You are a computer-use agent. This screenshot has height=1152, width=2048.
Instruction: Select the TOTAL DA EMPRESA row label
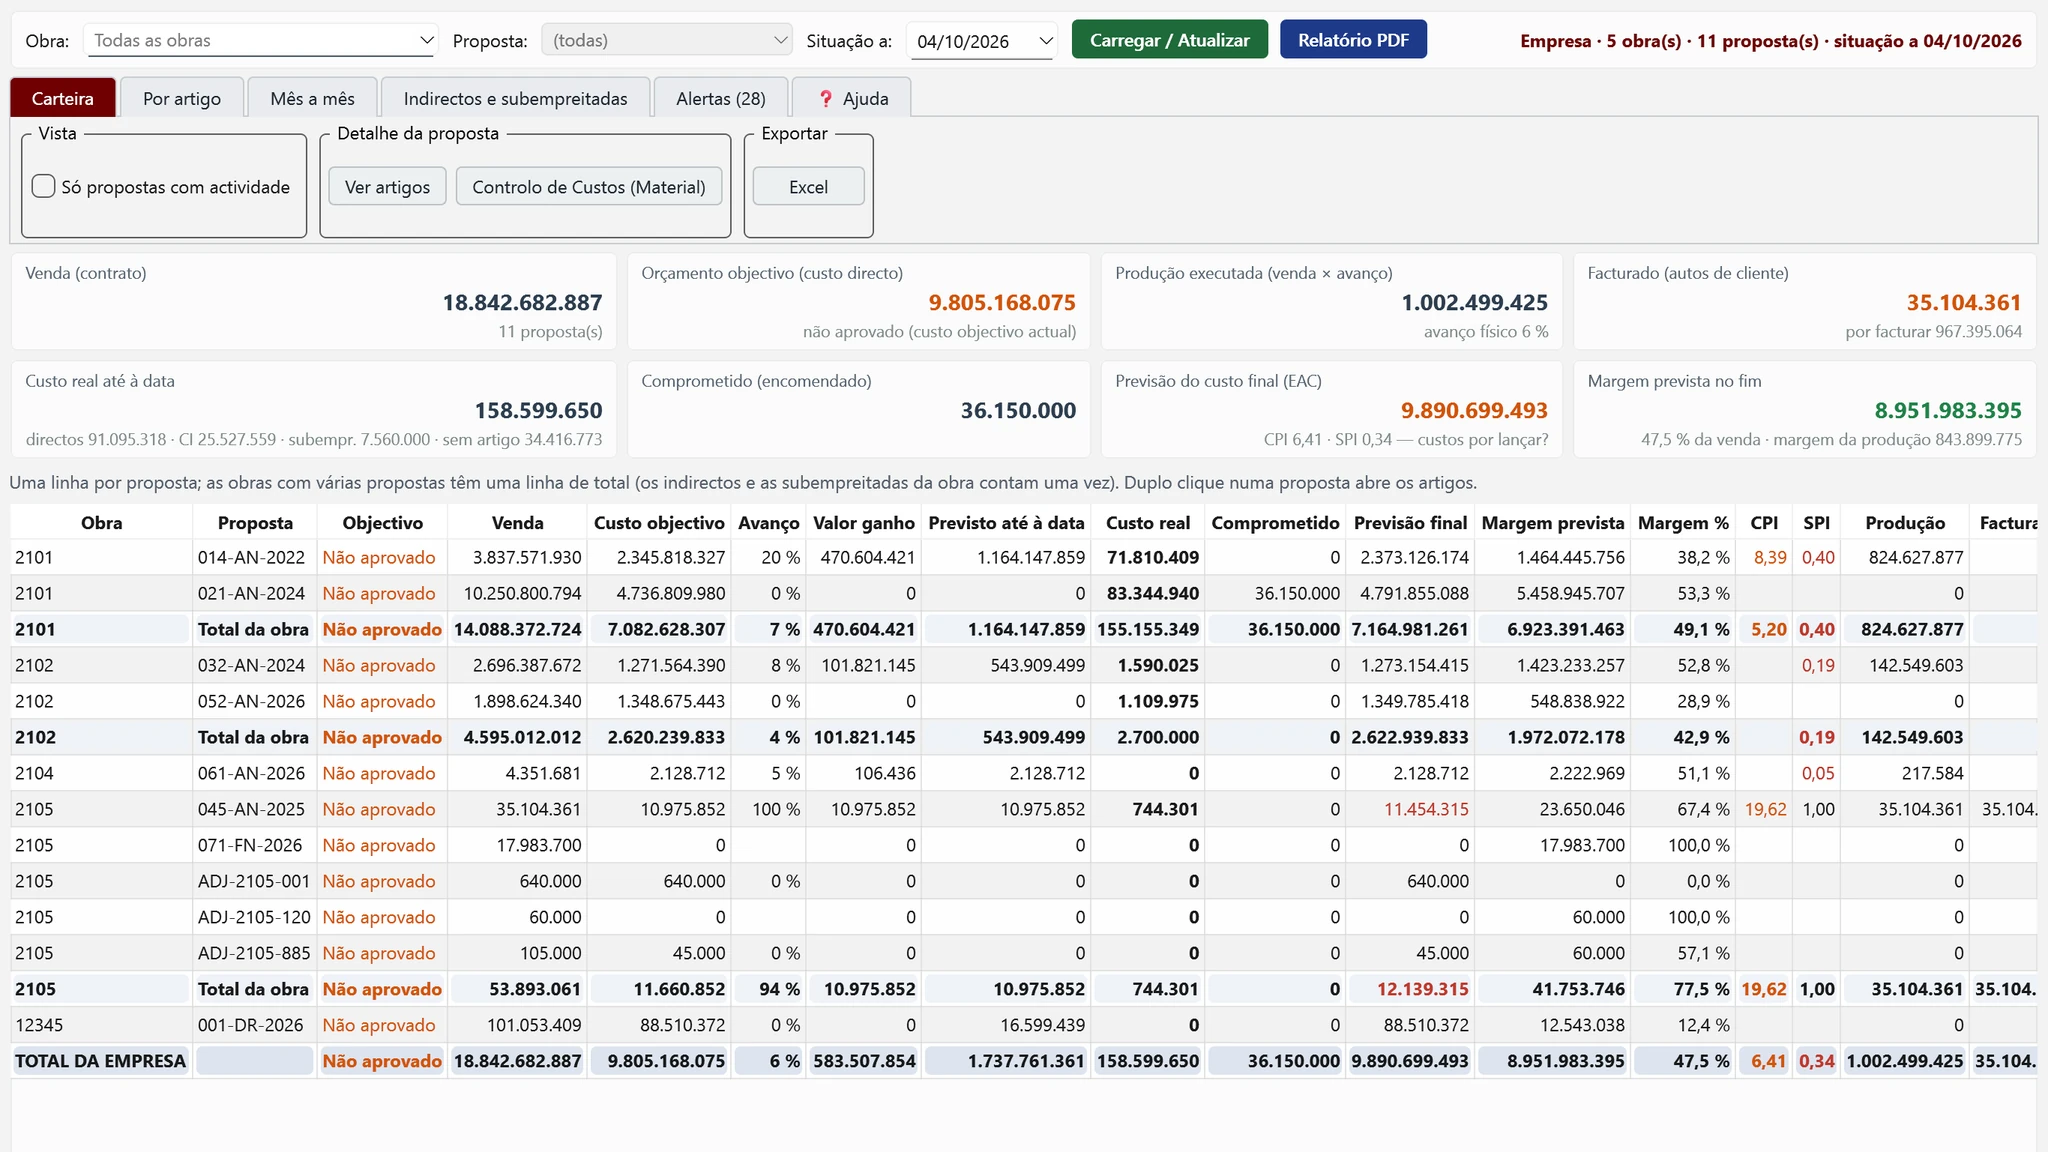point(100,1061)
